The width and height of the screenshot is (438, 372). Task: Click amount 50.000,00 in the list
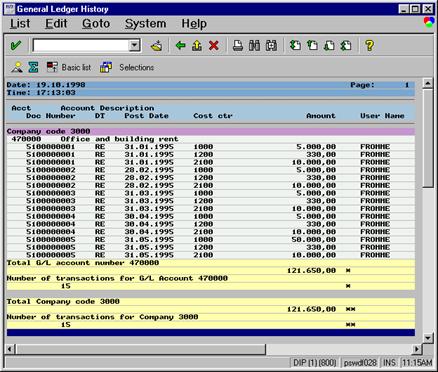coord(313,239)
